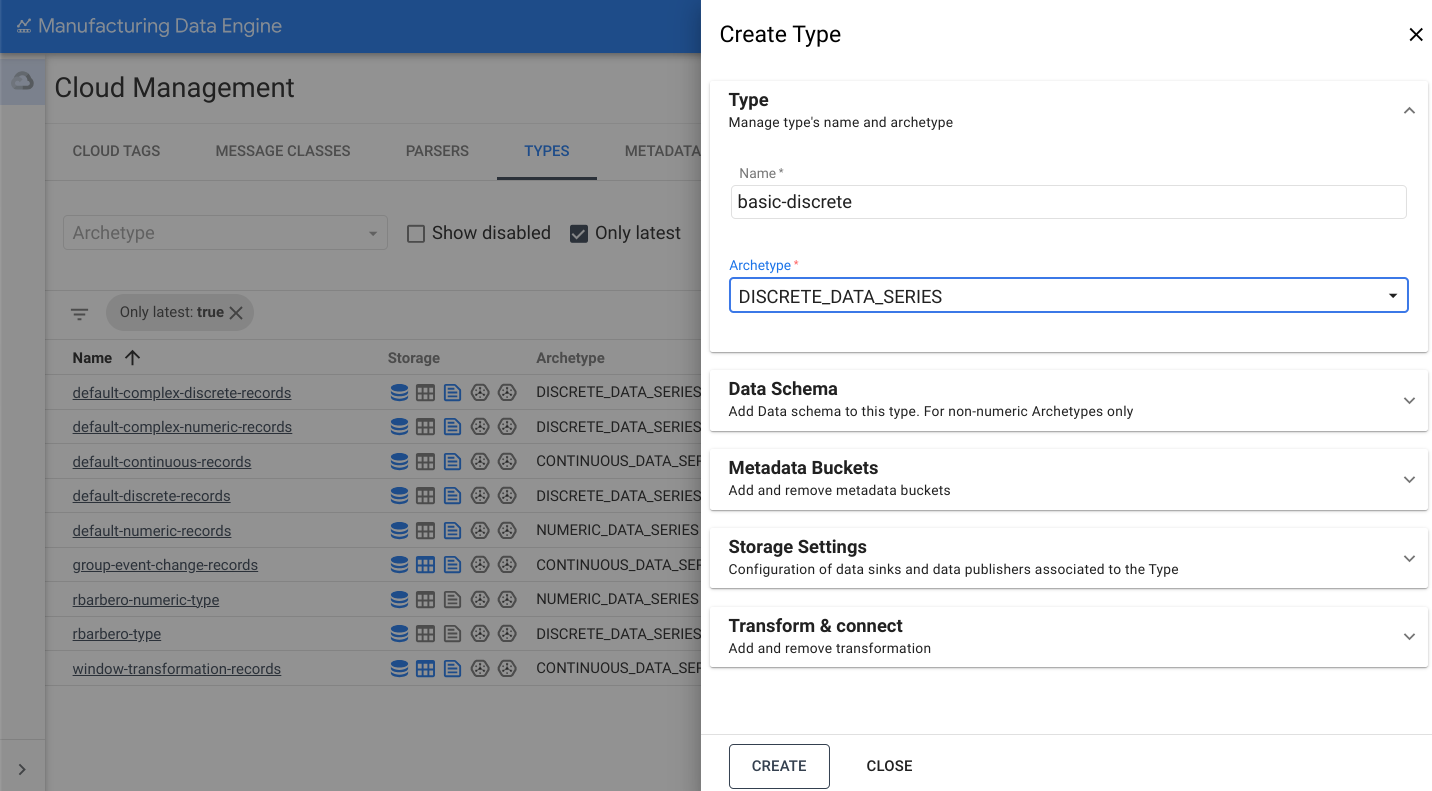Open the rbarbero-numeric-type link
Viewport: 1432px width, 791px height.
[x=146, y=600]
